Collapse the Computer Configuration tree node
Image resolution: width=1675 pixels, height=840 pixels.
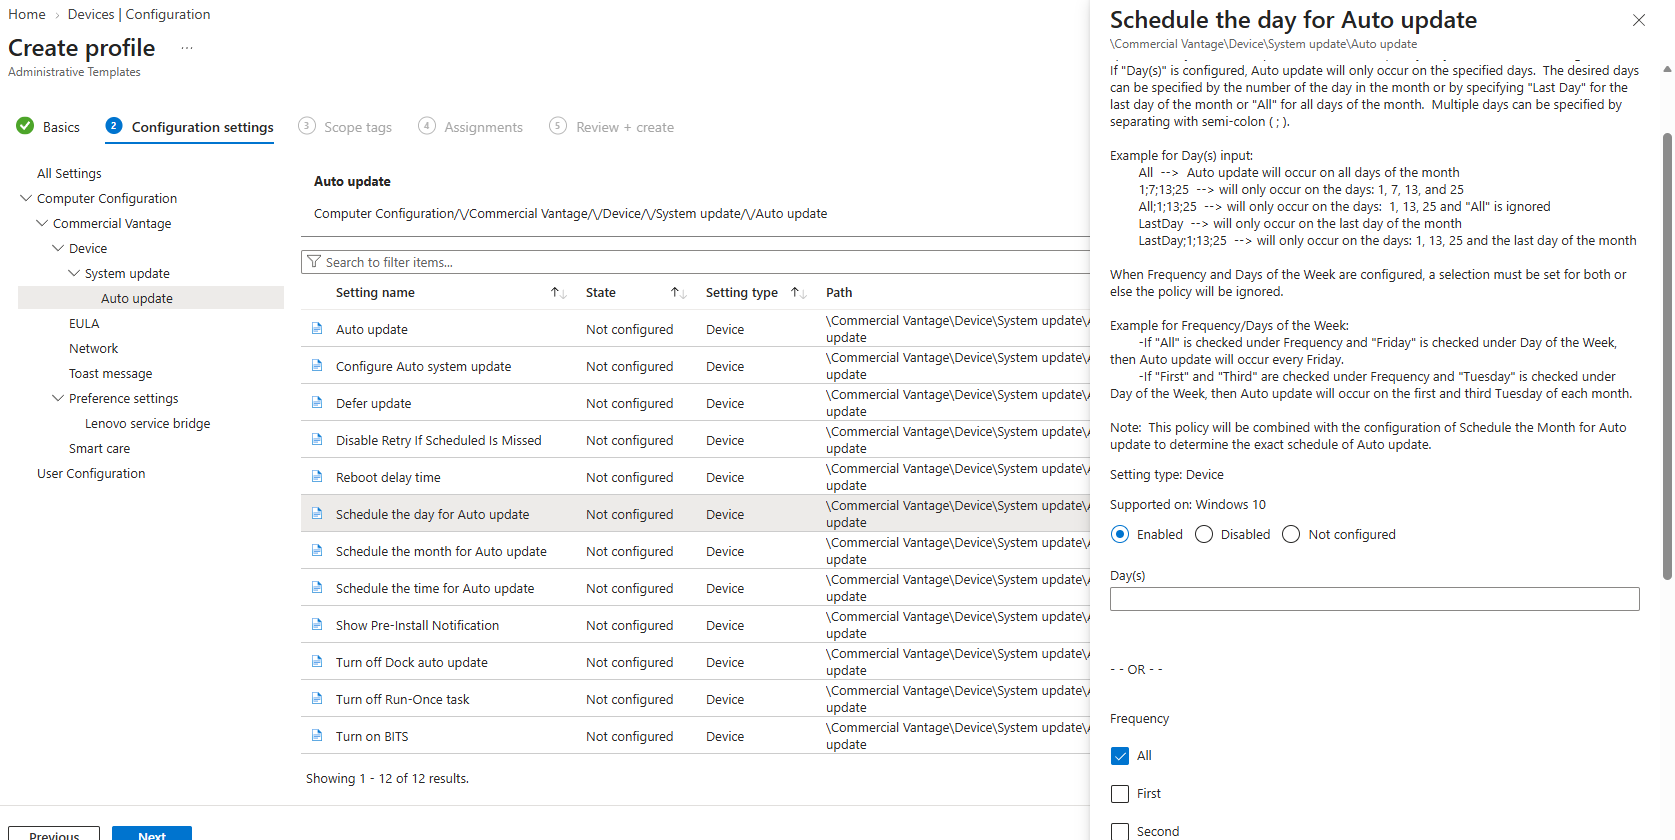[26, 198]
